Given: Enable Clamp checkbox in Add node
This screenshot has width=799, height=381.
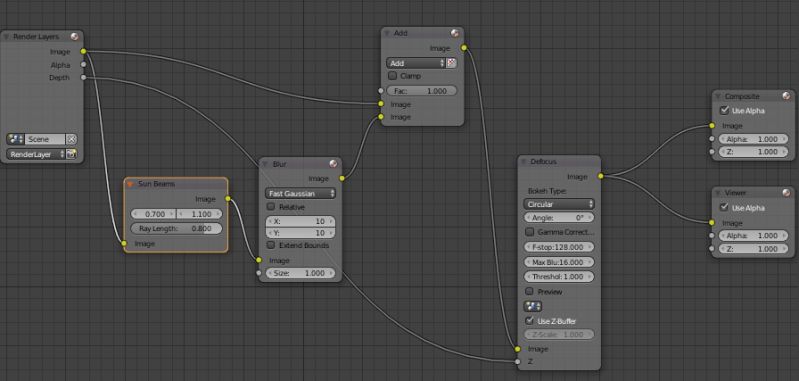Looking at the screenshot, I should point(392,75).
